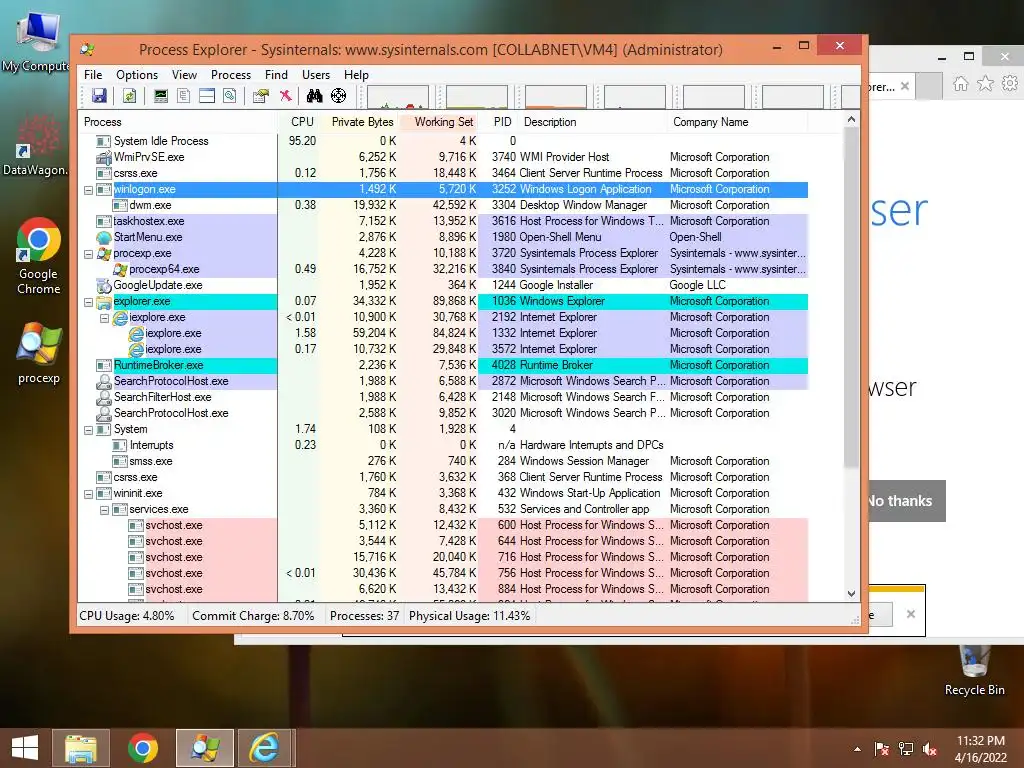
Task: Close the Internet Explorer tab
Action: tap(904, 86)
